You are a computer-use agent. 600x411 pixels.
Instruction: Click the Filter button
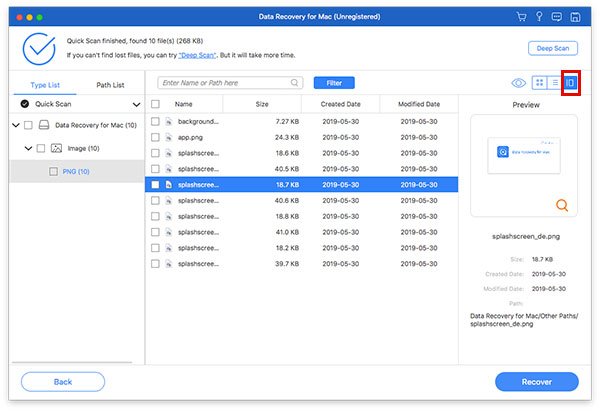click(334, 83)
